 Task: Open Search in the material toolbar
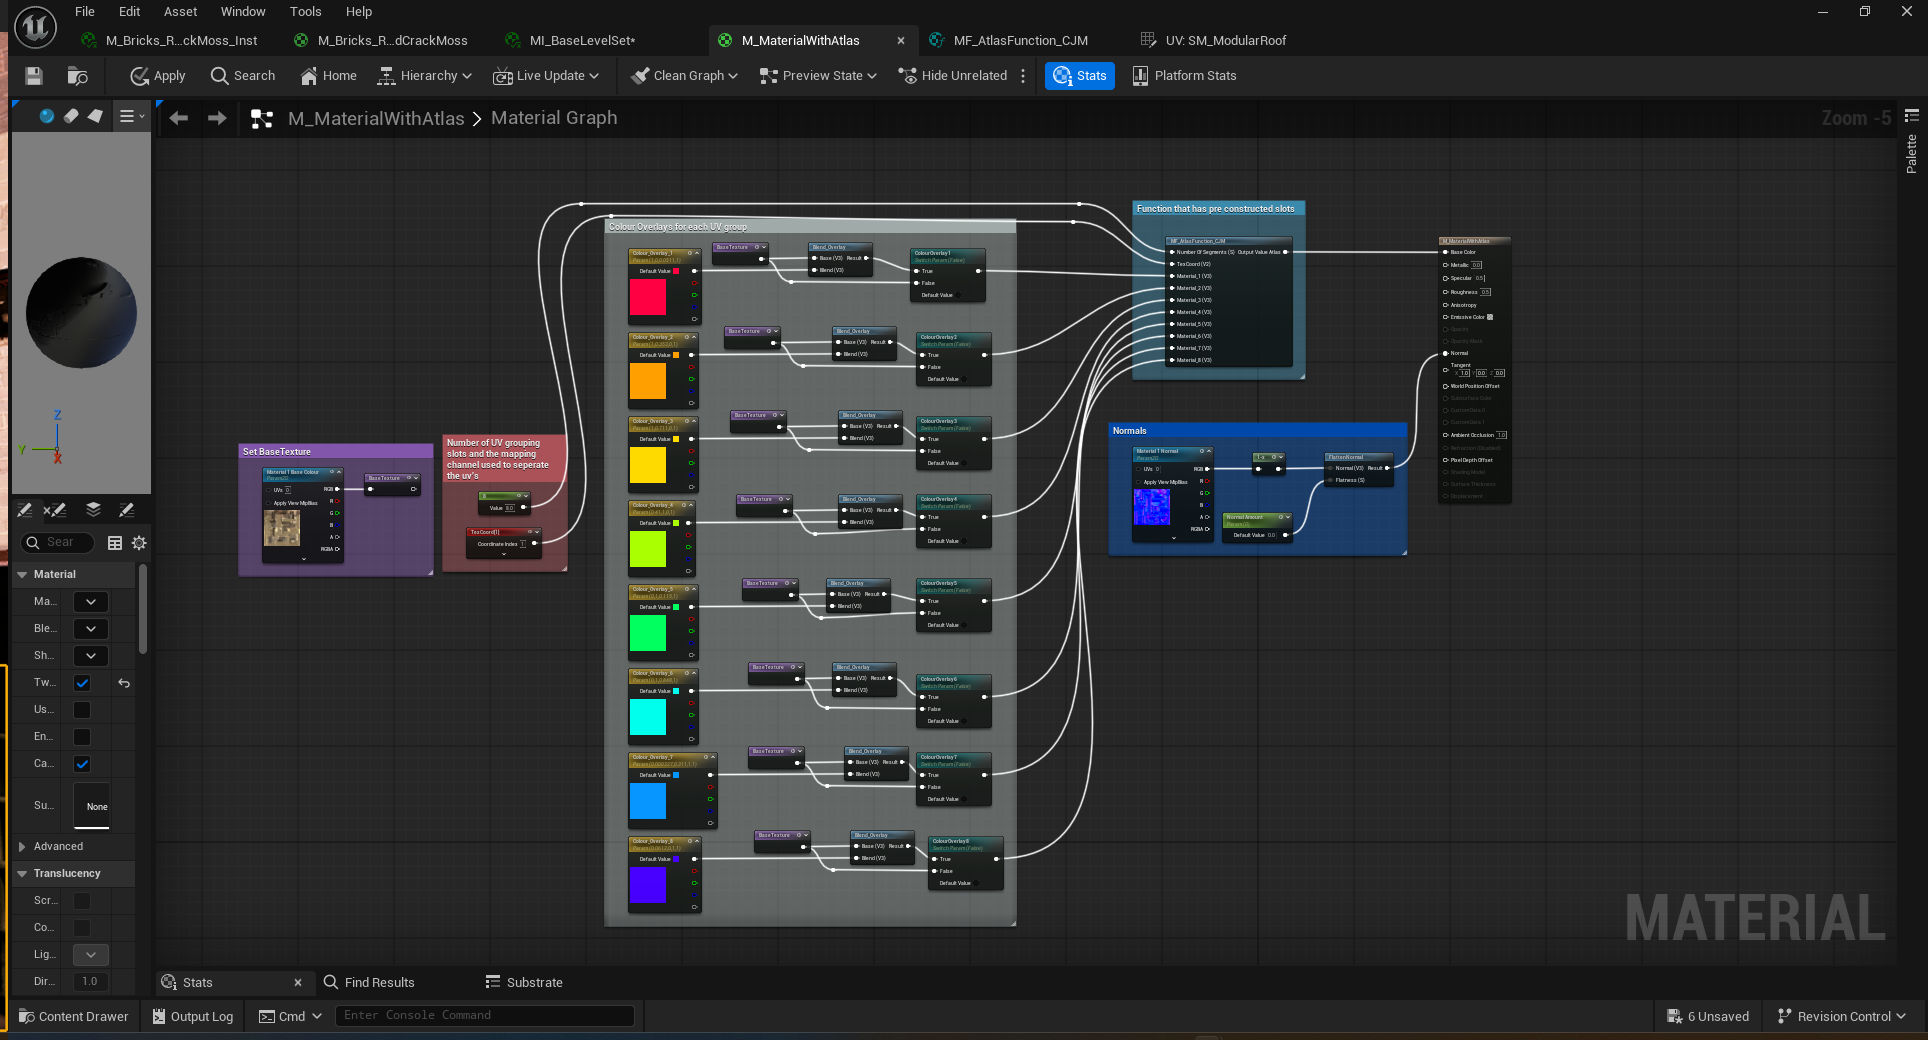243,76
